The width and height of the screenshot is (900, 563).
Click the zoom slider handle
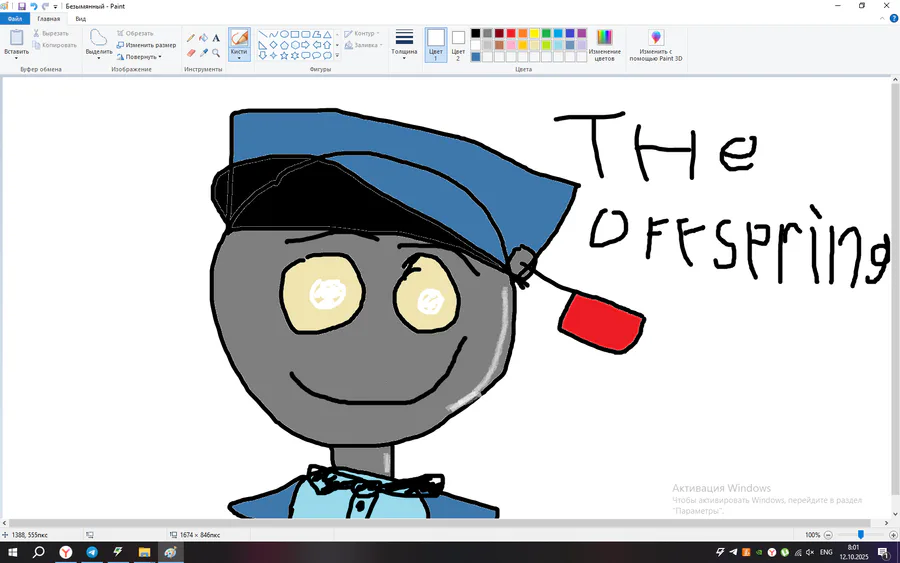[860, 534]
